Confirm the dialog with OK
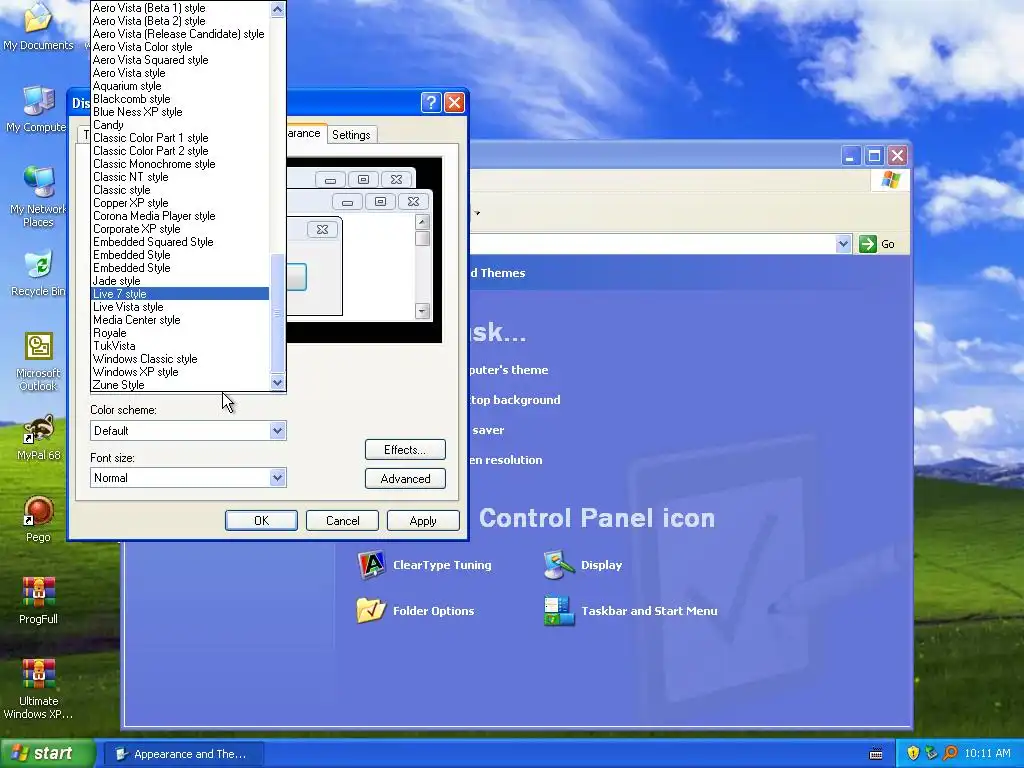Screen dimensions: 1024x768 261,520
